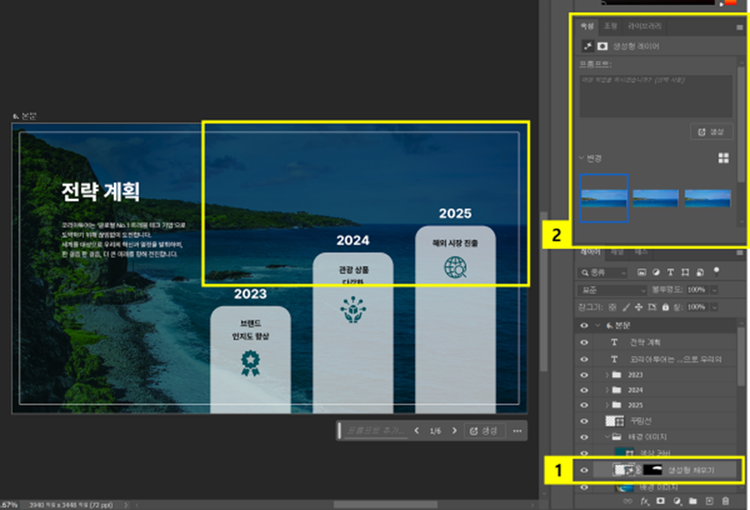Expand the 2024 layer group
750x510 pixels.
(x=607, y=390)
